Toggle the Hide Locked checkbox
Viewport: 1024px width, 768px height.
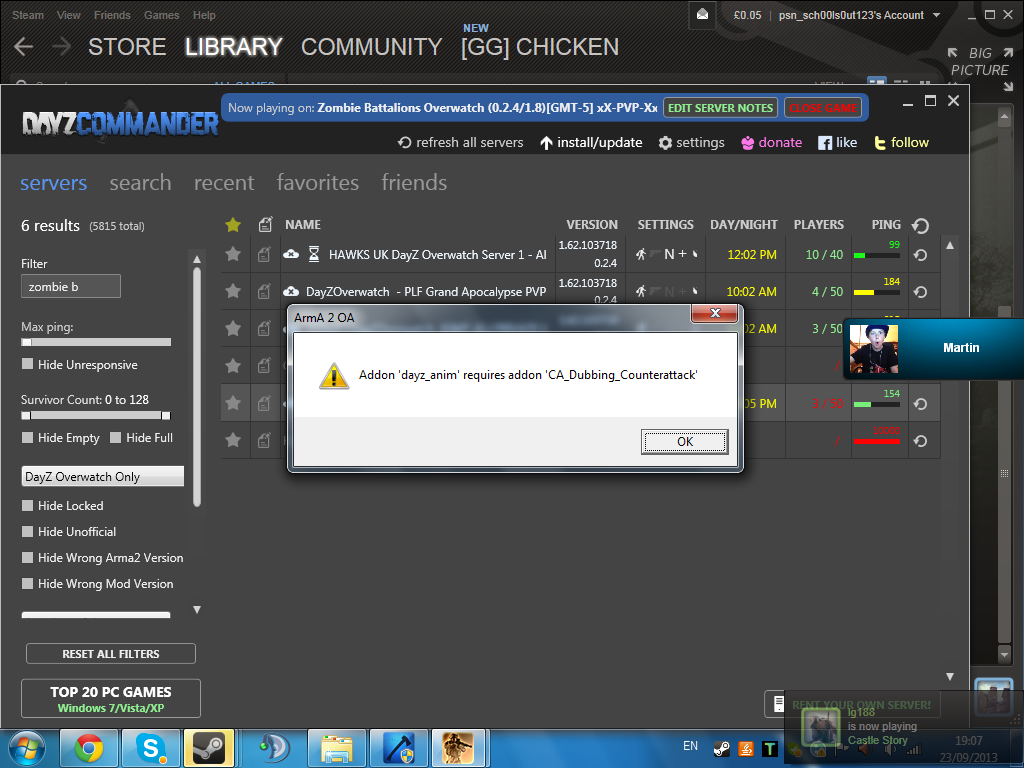(x=28, y=506)
